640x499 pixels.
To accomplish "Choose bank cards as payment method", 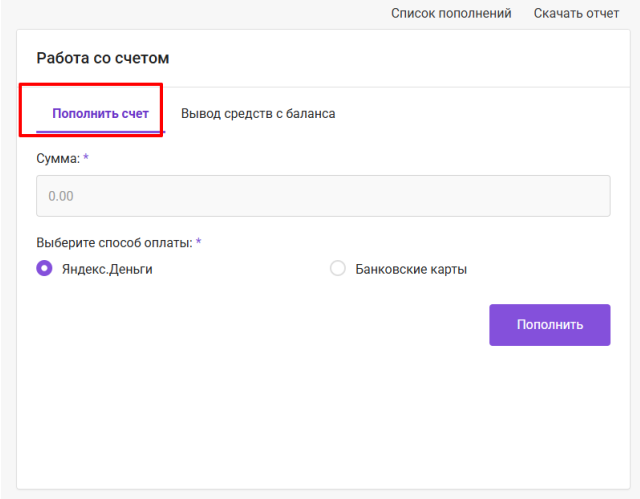I will 338,268.
